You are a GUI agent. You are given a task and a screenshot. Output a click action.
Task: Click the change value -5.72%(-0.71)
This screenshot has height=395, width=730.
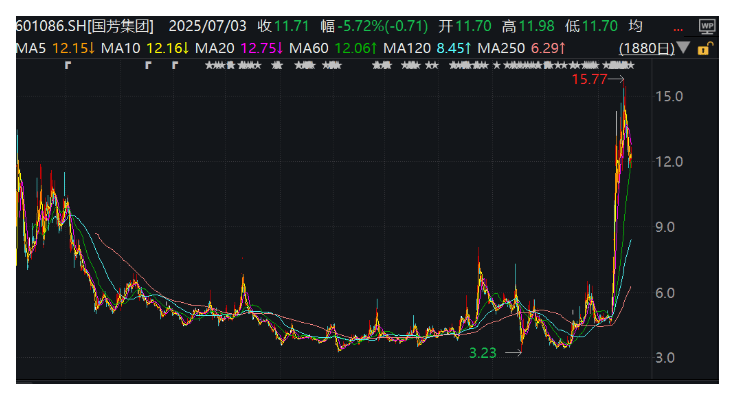click(x=382, y=26)
